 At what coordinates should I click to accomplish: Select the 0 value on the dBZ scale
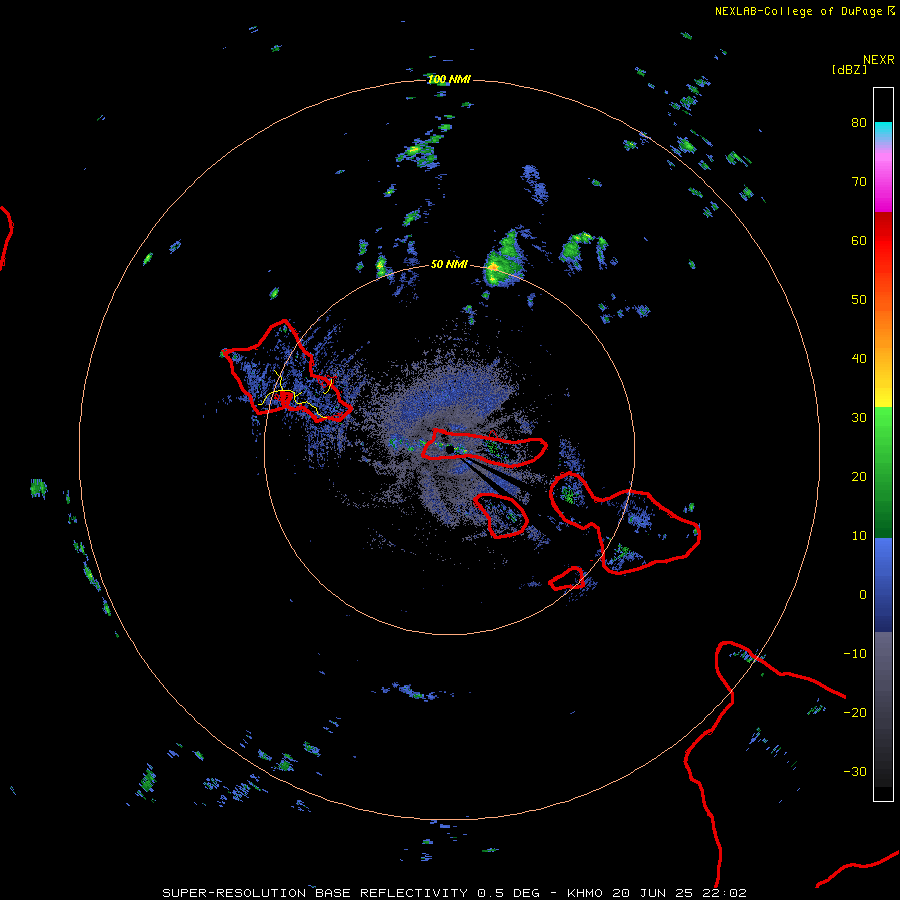(x=863, y=595)
